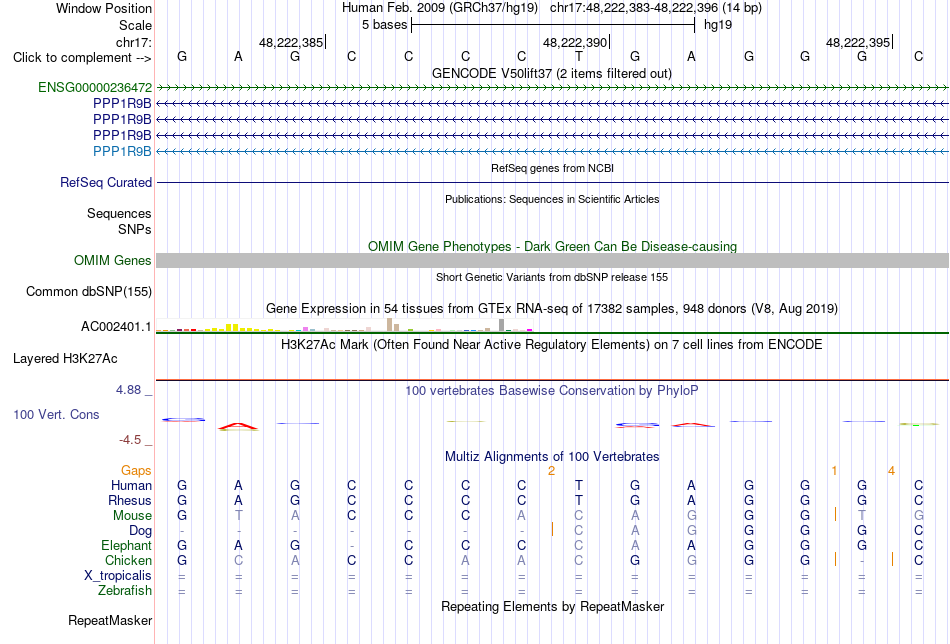Image resolution: width=950 pixels, height=644 pixels.
Task: Select the Scale track label
Action: [135, 25]
